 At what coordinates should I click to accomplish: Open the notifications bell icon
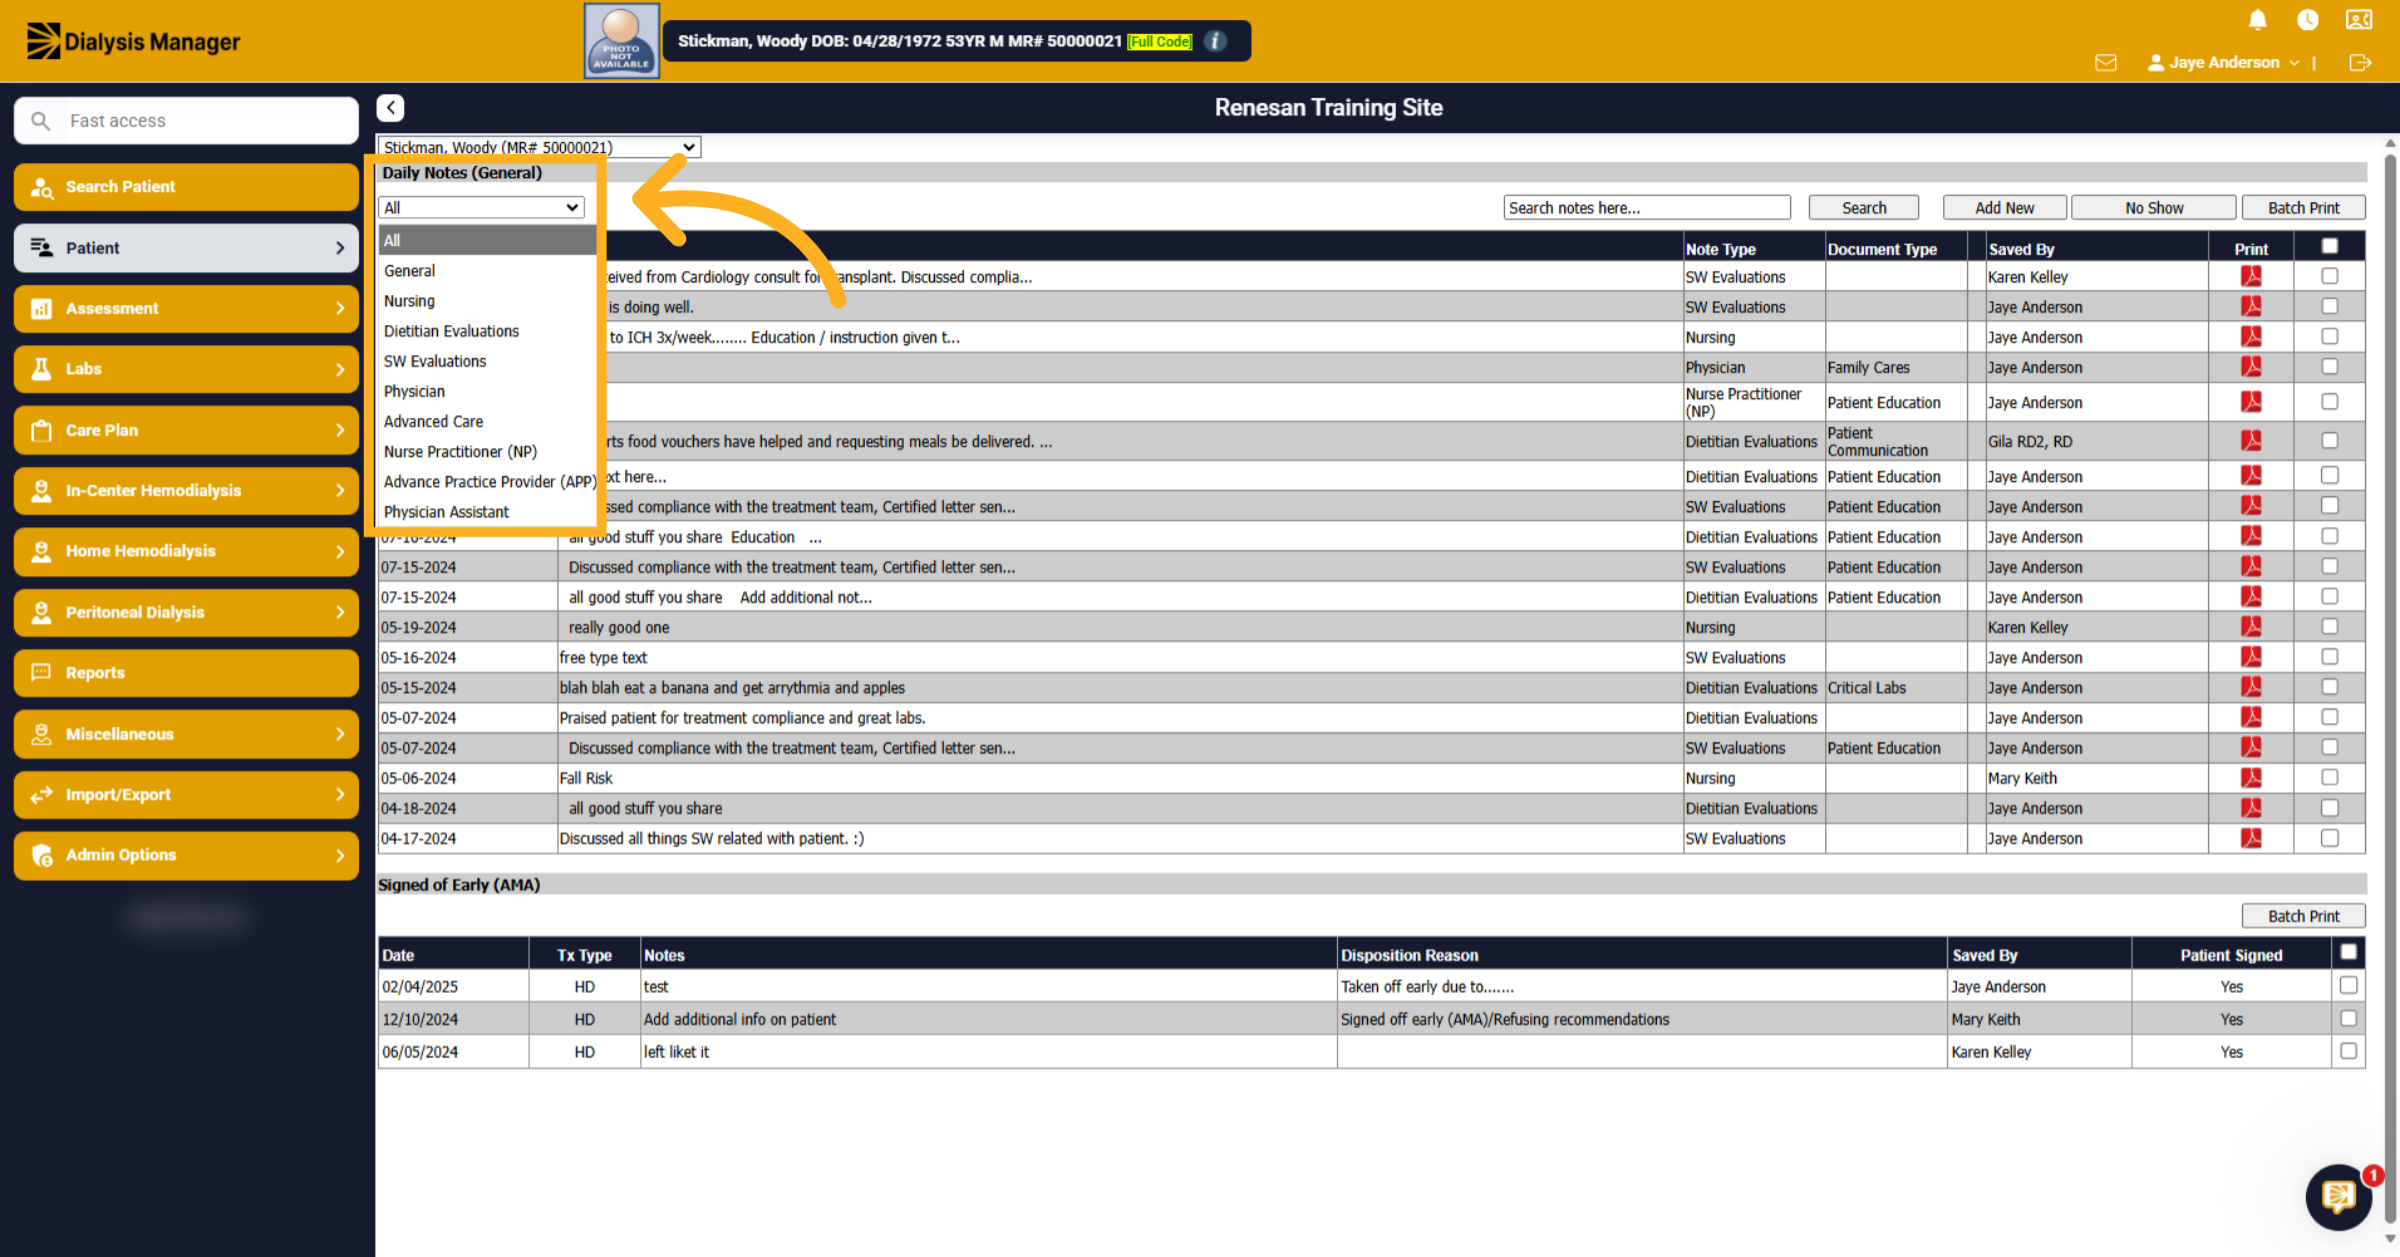(2257, 20)
